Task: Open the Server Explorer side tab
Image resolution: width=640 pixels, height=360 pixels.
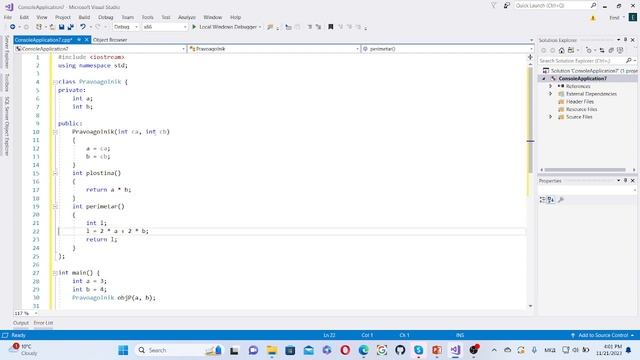Action: [x=7, y=52]
